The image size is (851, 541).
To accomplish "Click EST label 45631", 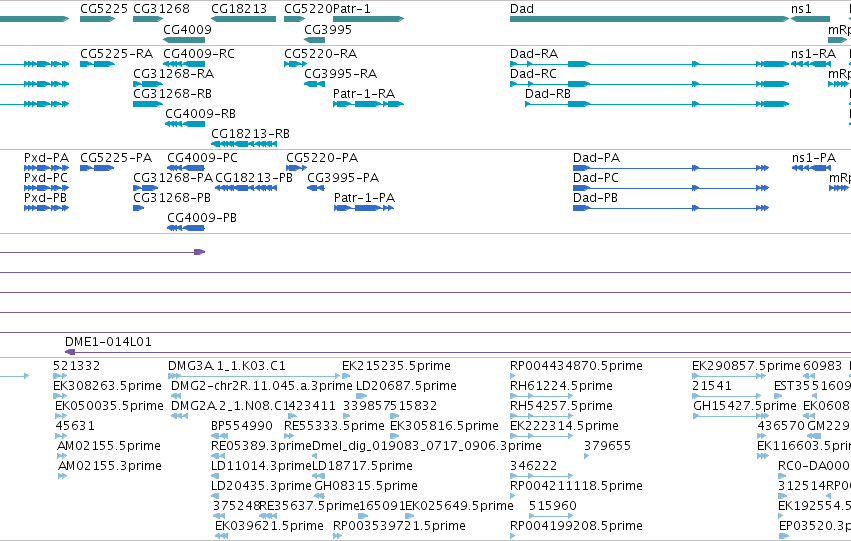I will [x=75, y=427].
